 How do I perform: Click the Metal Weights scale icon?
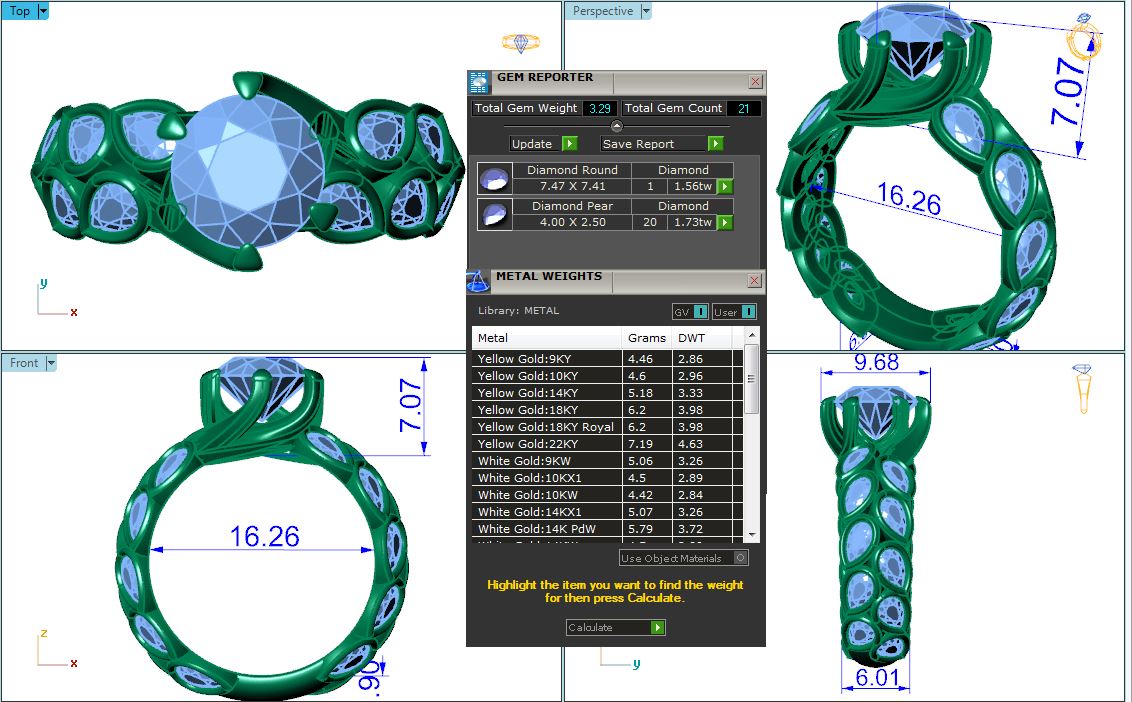point(479,281)
